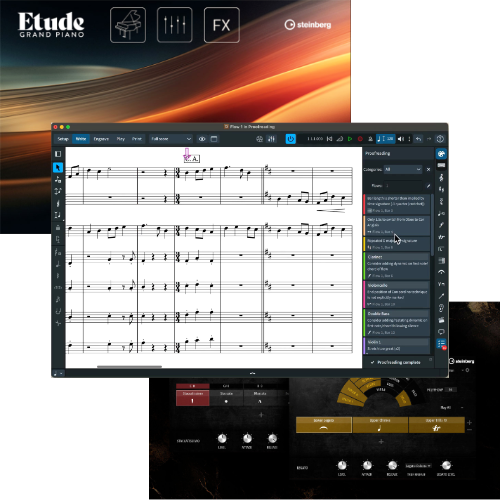
Task: Open the Proofreading checklist icon with red badge
Action: pos(441,344)
